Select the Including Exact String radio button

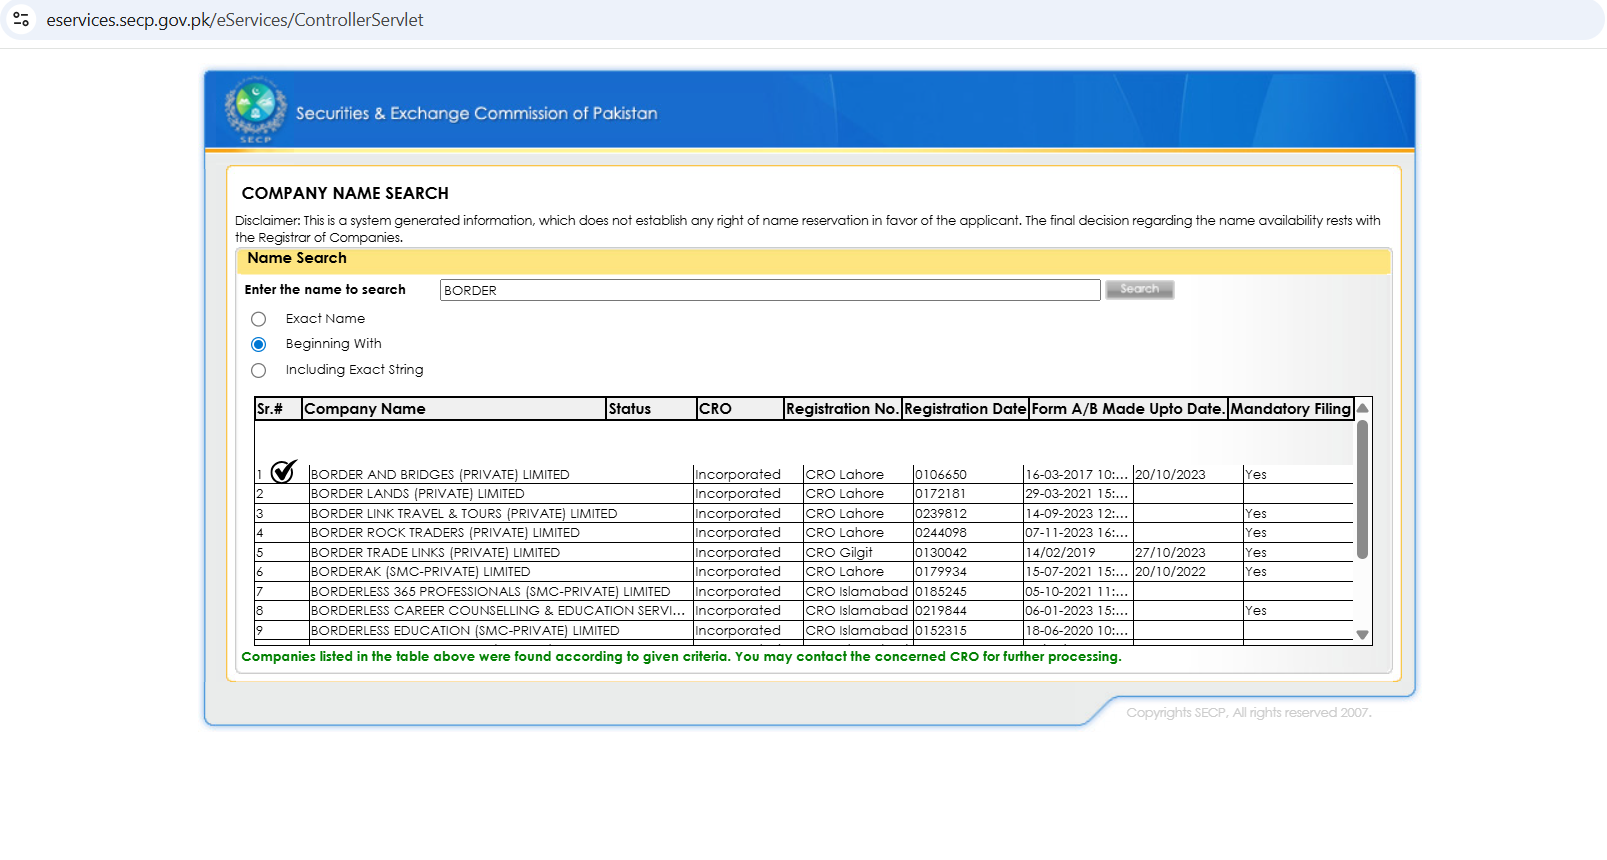259,370
